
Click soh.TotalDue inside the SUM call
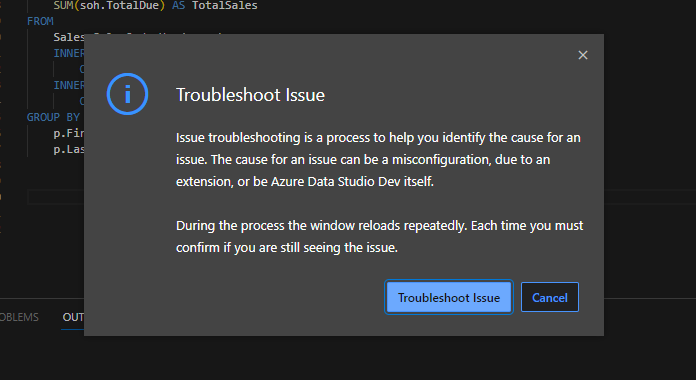click(x=119, y=5)
